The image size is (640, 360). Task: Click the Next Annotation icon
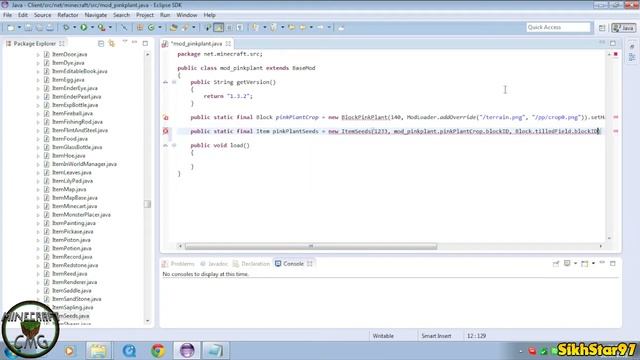click(x=256, y=27)
